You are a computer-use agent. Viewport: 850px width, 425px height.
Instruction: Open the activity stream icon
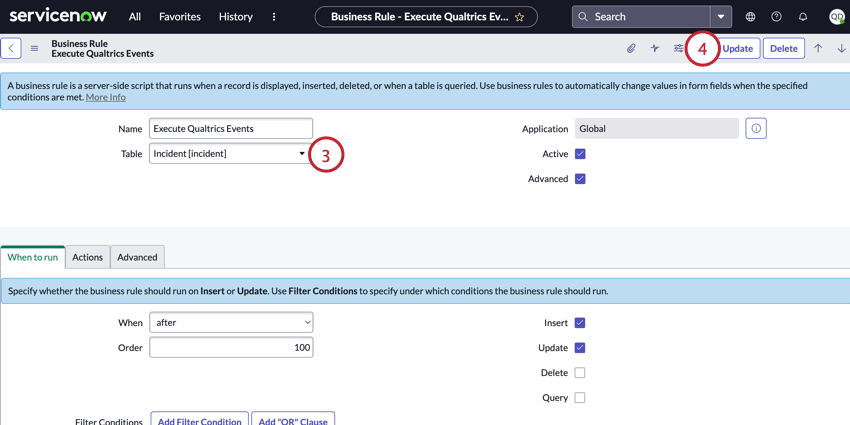click(x=655, y=48)
